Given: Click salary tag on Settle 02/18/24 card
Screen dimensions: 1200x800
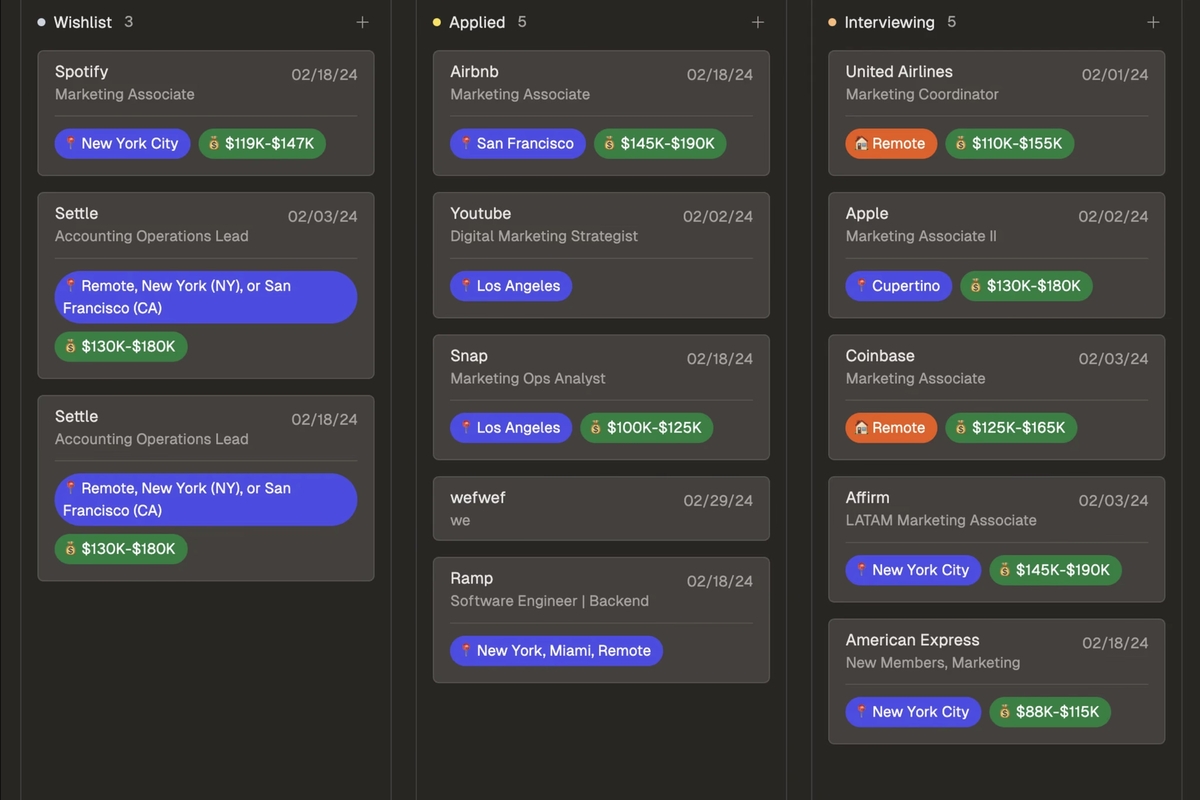Looking at the screenshot, I should click(x=121, y=549).
